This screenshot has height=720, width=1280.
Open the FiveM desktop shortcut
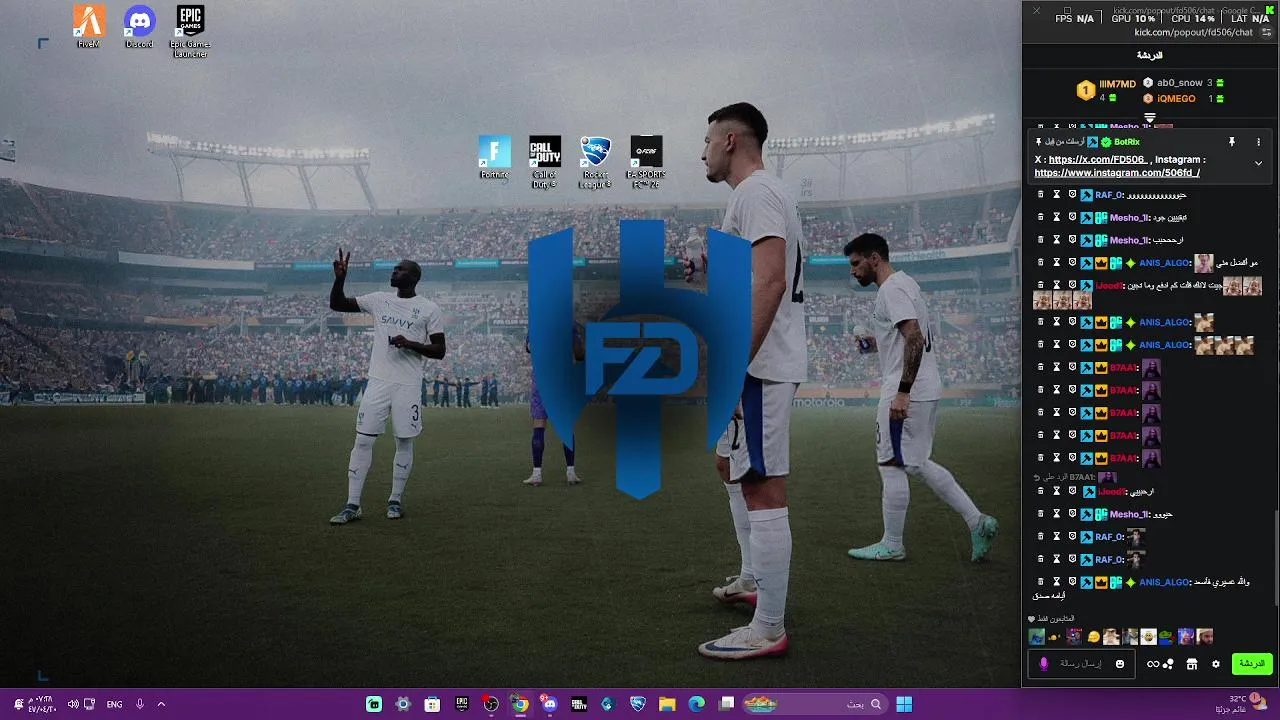point(89,27)
